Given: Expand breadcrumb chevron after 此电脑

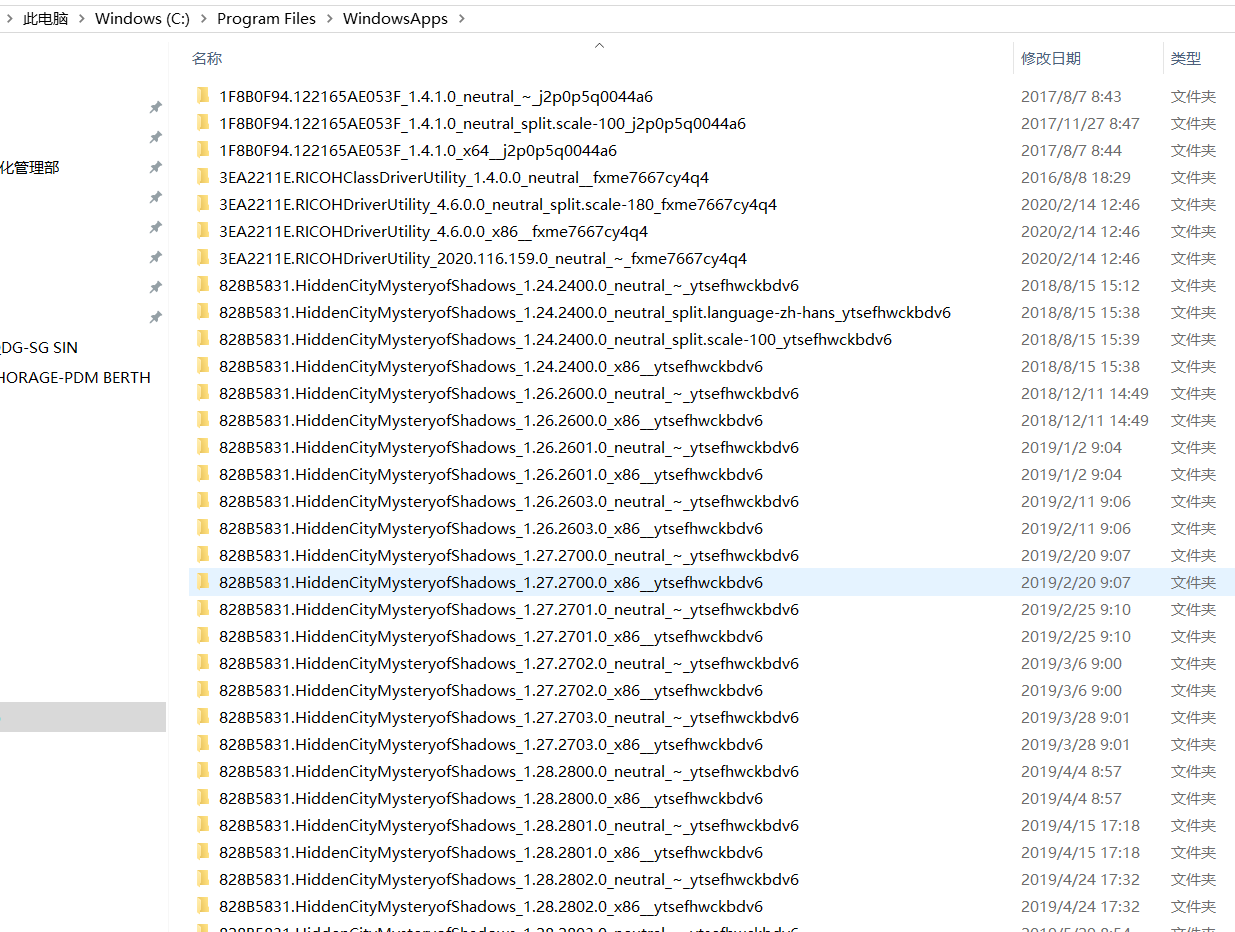Looking at the screenshot, I should click(82, 19).
